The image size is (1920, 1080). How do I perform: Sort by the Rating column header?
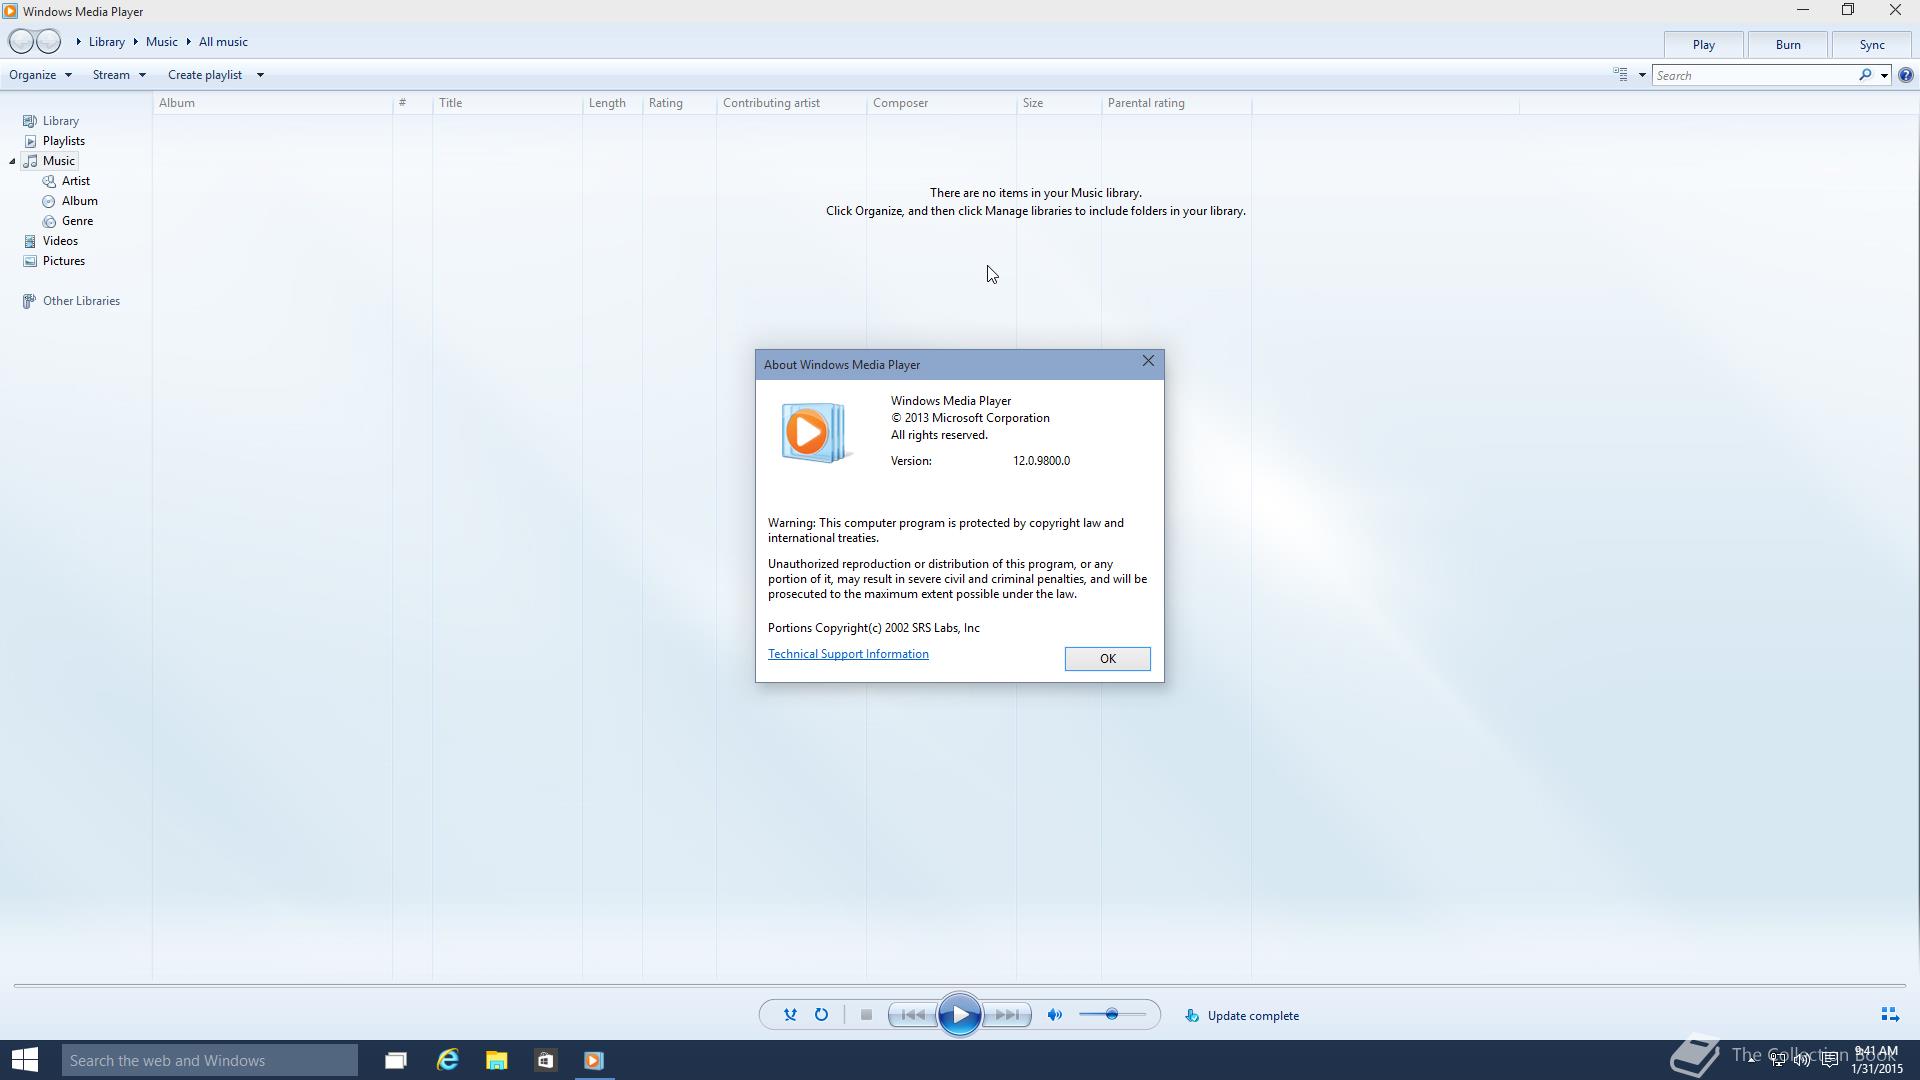tap(679, 103)
